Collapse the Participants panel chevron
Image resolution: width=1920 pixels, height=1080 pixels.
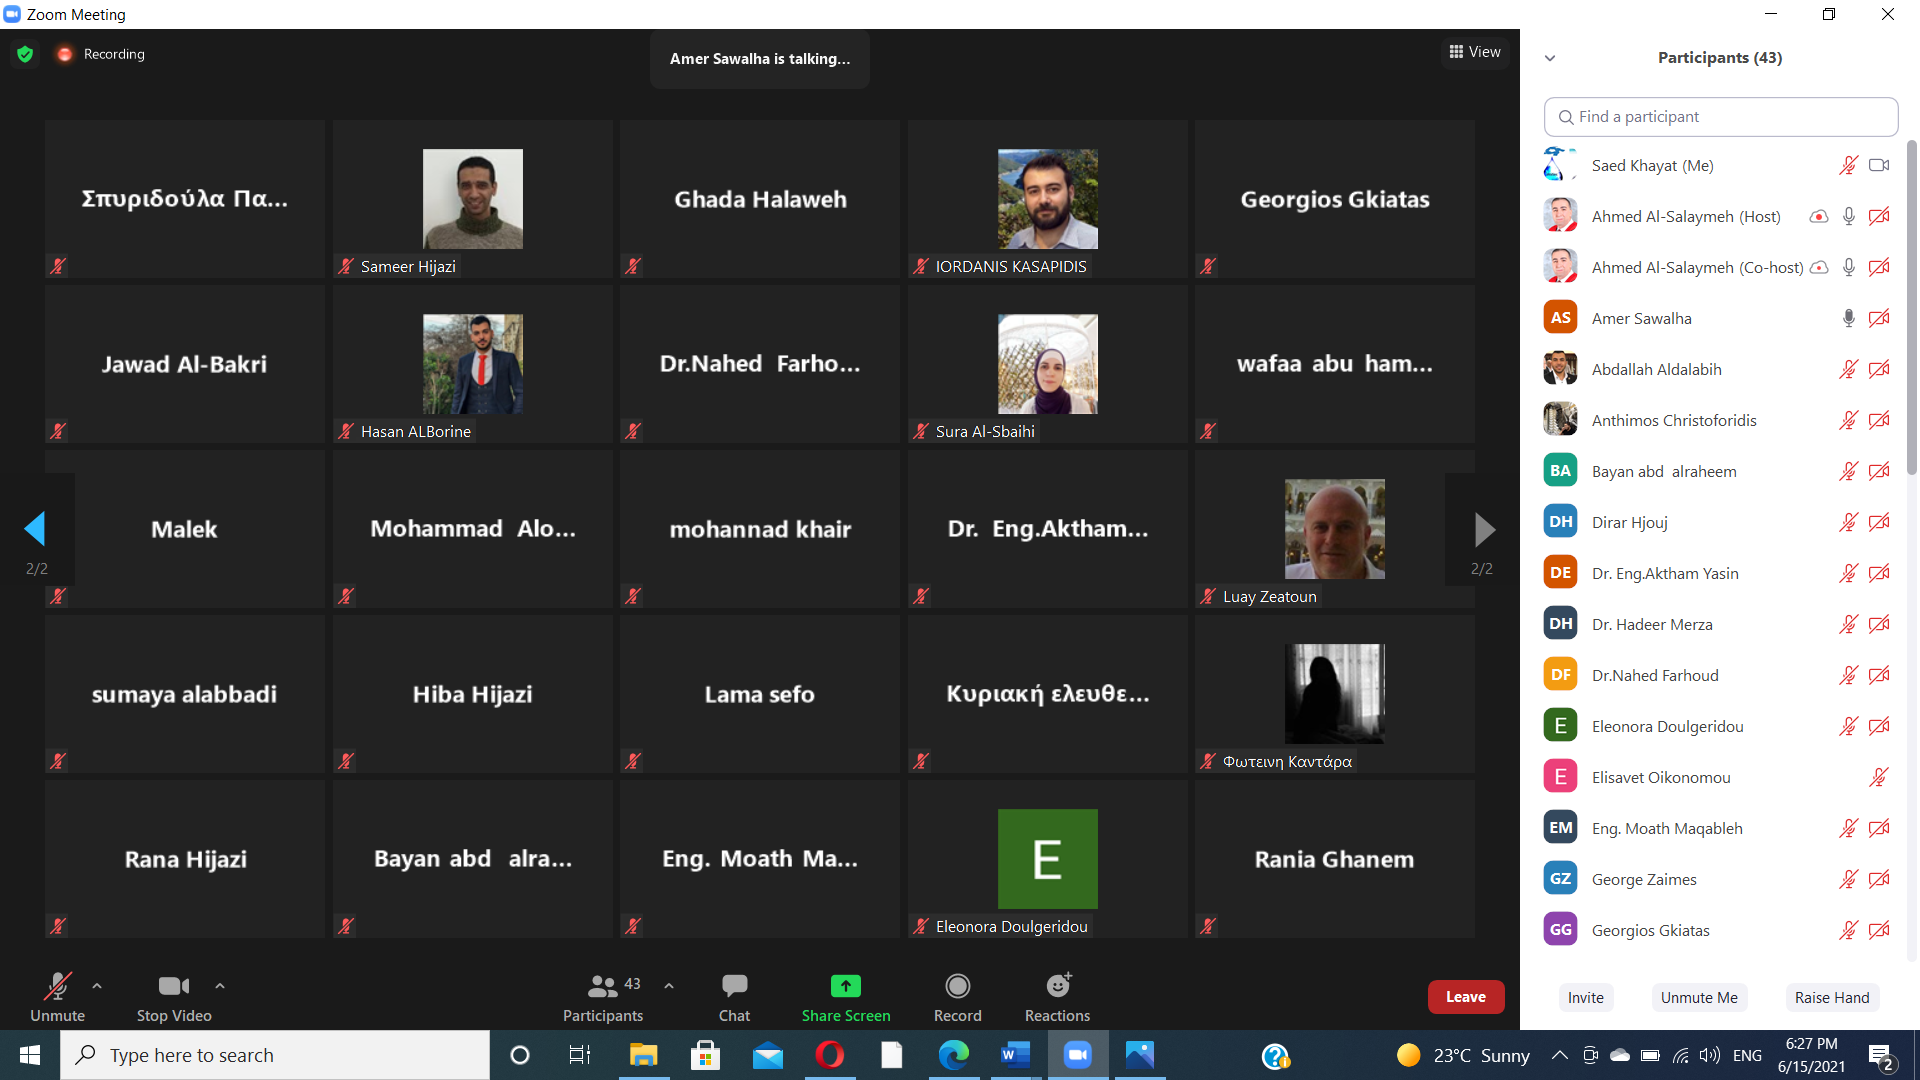(1550, 58)
